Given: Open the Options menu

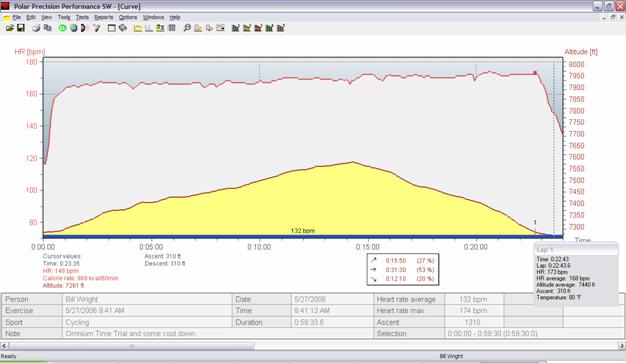Looking at the screenshot, I should (128, 17).
